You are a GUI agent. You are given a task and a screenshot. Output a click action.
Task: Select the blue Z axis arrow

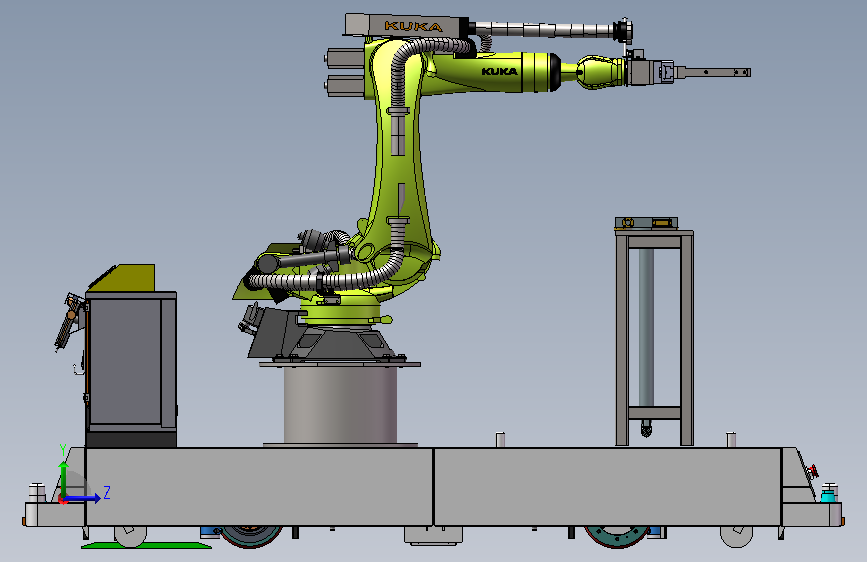(82, 498)
